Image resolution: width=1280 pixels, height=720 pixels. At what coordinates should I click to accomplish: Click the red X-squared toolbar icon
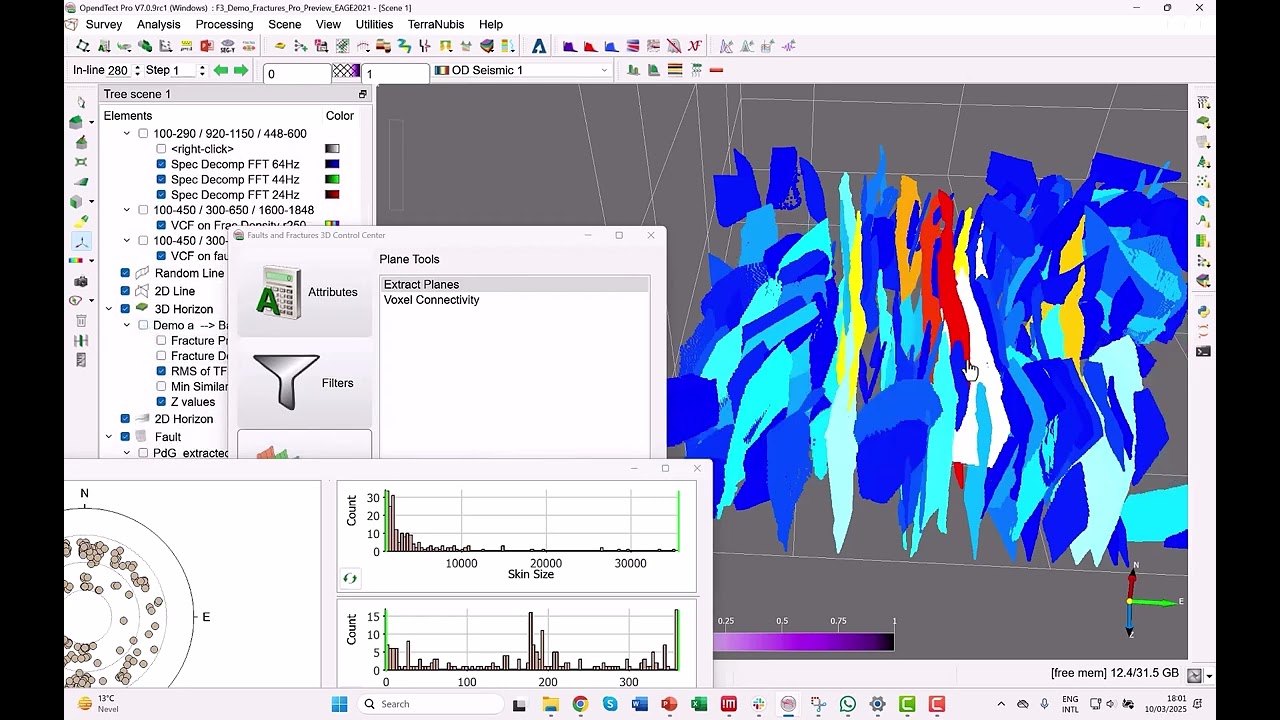(696, 46)
